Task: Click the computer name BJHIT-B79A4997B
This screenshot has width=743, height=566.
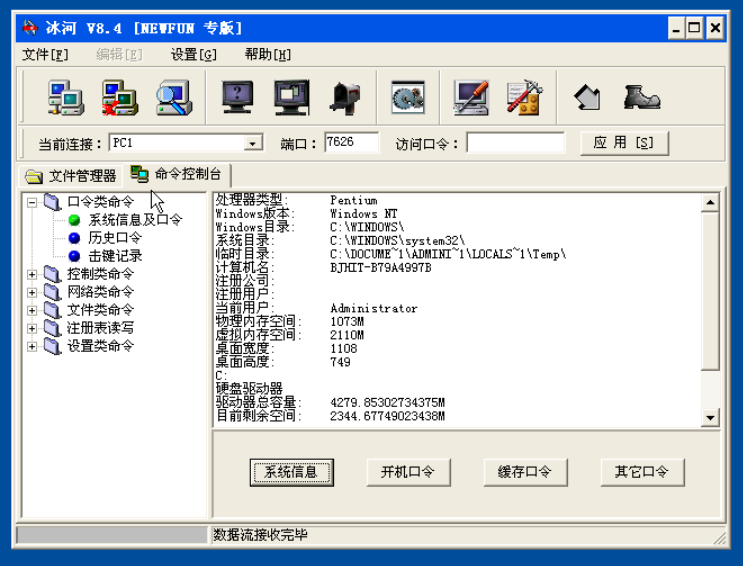Action: coord(381,268)
